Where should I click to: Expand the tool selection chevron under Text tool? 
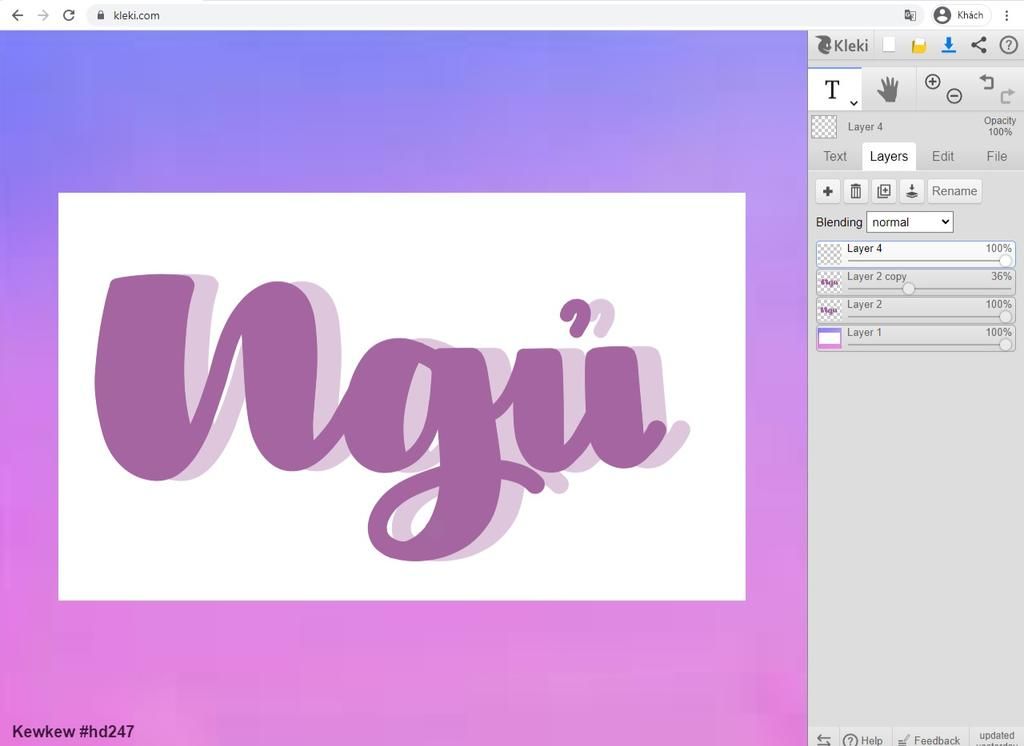pos(854,103)
